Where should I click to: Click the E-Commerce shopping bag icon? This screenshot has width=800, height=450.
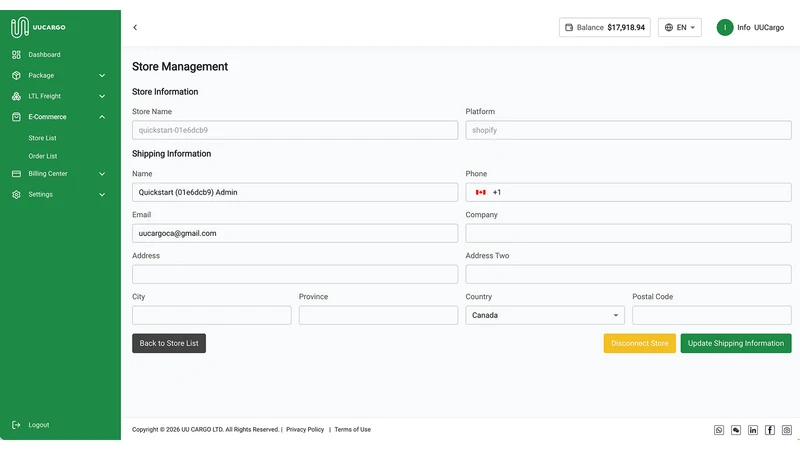[x=16, y=117]
